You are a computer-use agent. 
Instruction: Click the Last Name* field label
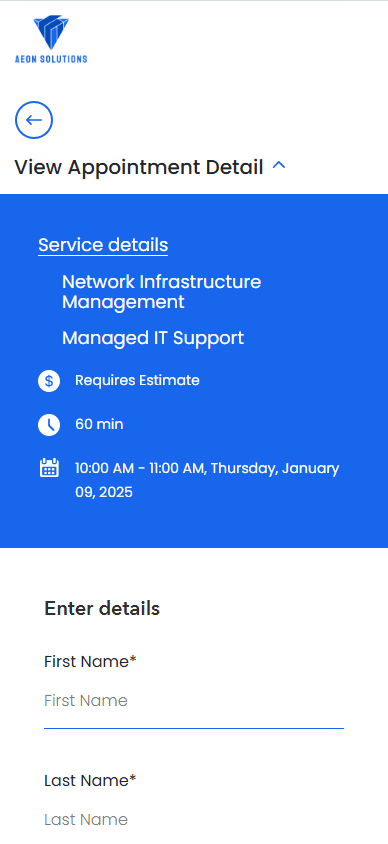90,780
